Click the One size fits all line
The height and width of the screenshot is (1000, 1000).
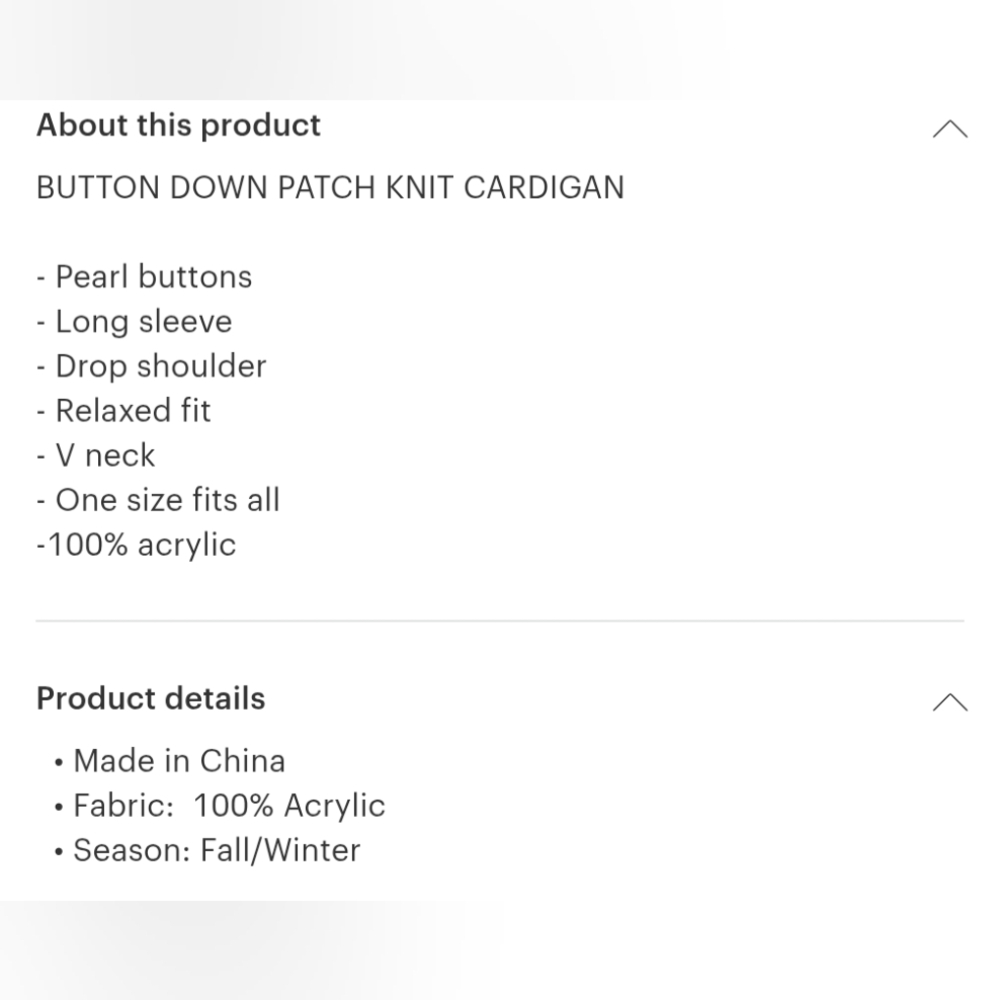(158, 500)
